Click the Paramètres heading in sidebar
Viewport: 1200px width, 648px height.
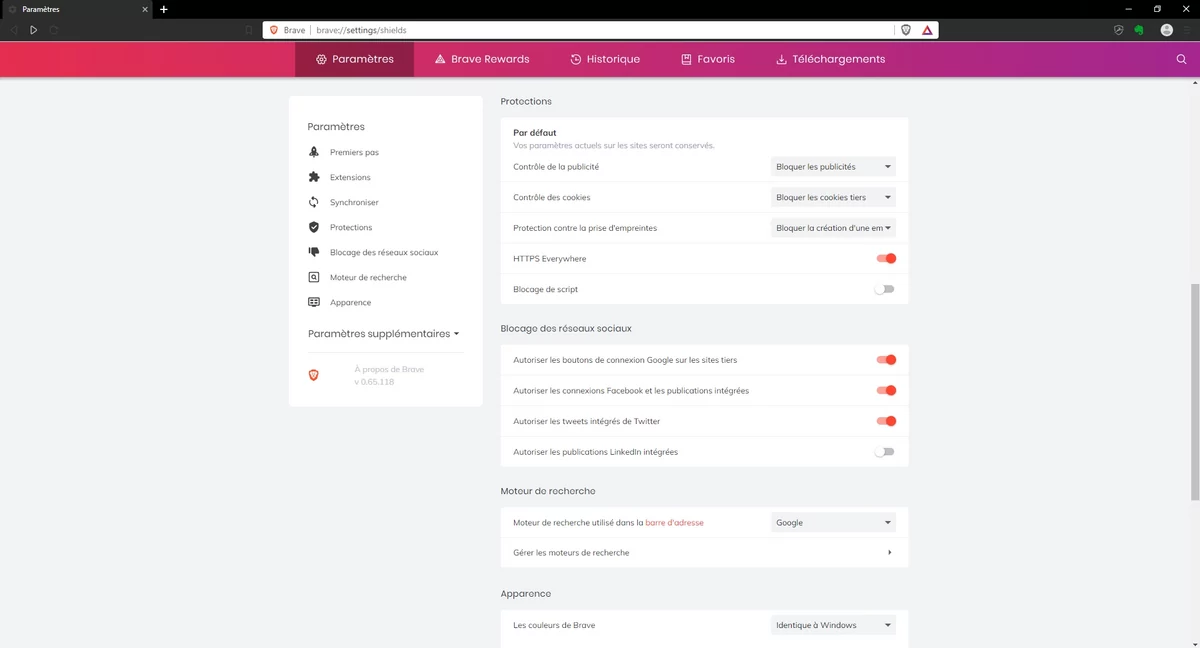tap(336, 127)
